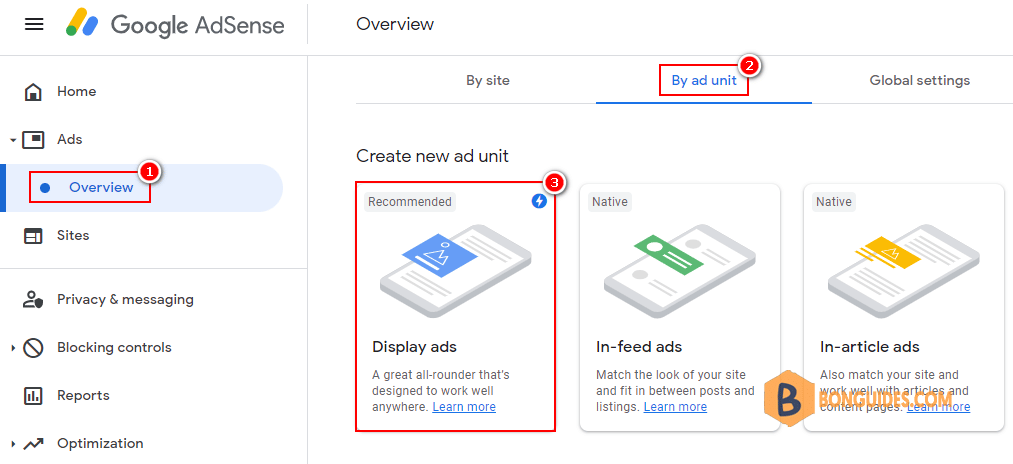Switch to the By site tab
Image resolution: width=1013 pixels, height=464 pixels.
click(x=488, y=81)
